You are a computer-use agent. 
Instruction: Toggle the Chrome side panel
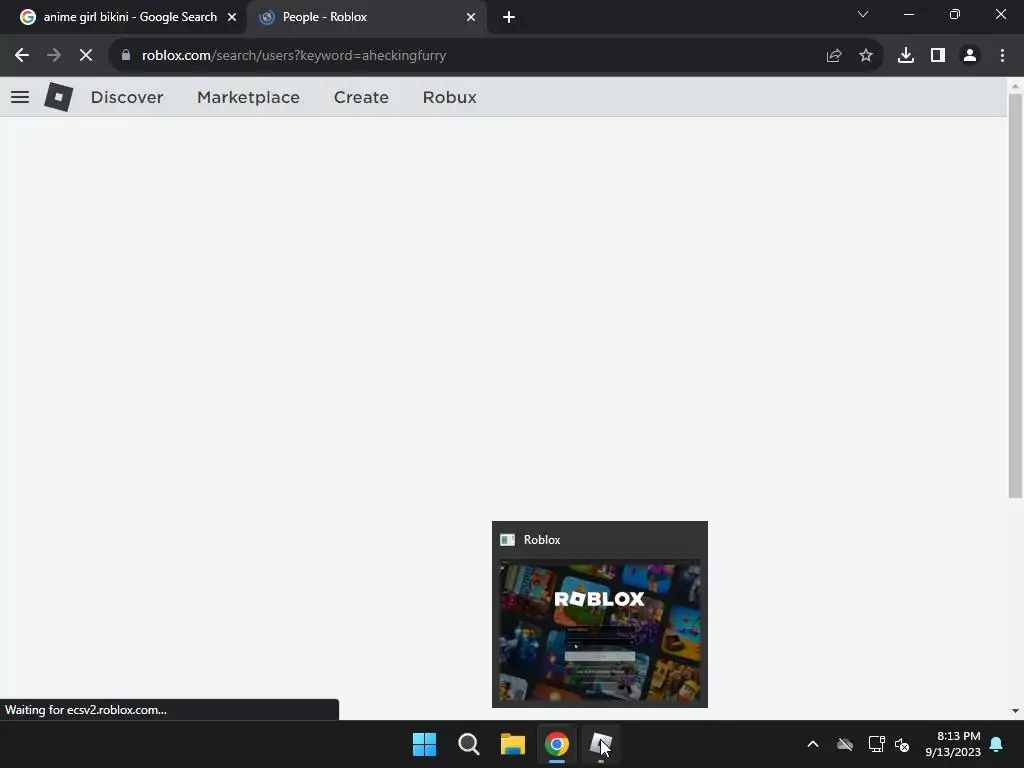point(938,56)
